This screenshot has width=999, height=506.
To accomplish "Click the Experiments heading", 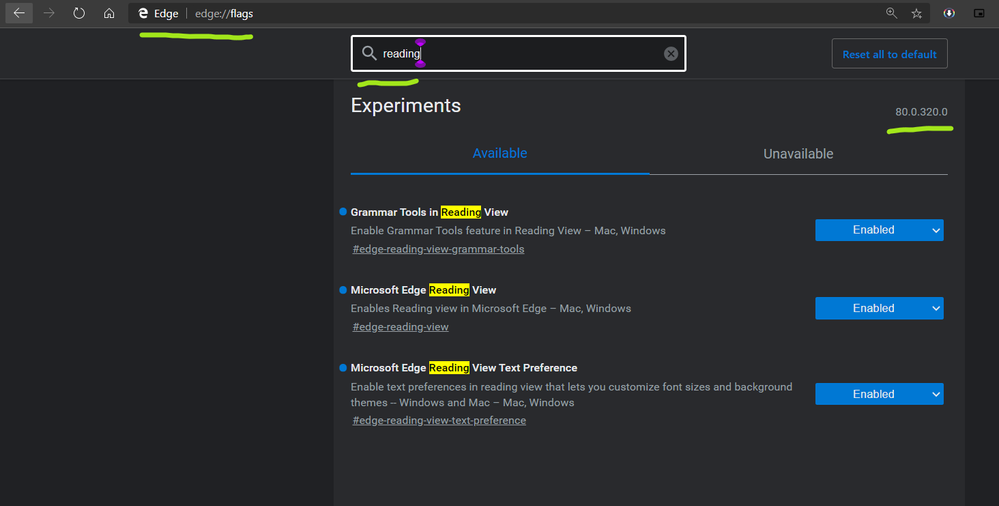I will 406,105.
